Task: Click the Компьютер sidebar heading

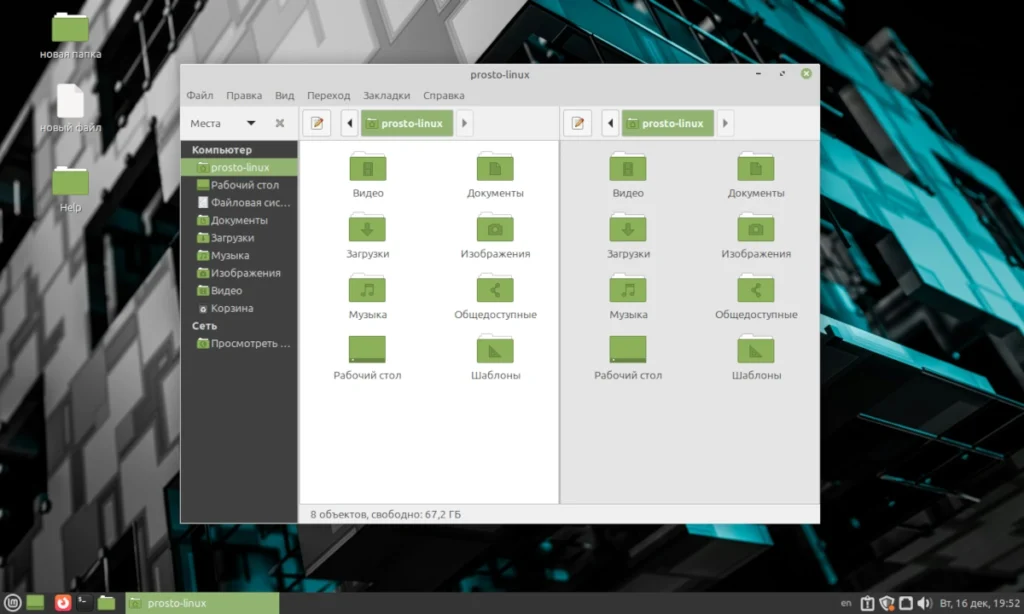Action: point(222,150)
